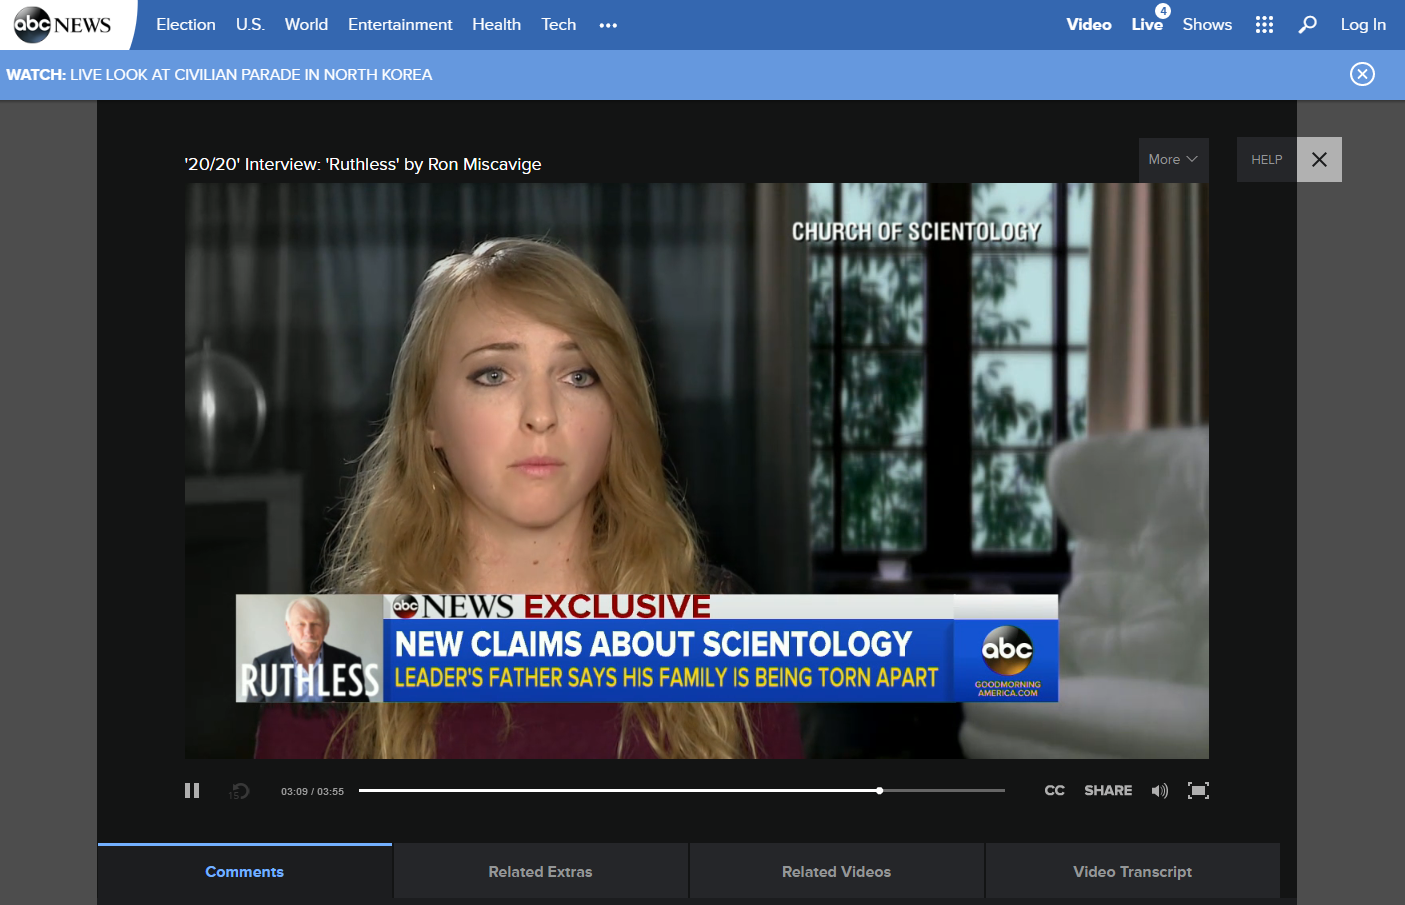Expand the navigation ellipsis menu
The width and height of the screenshot is (1405, 905).
pos(608,25)
